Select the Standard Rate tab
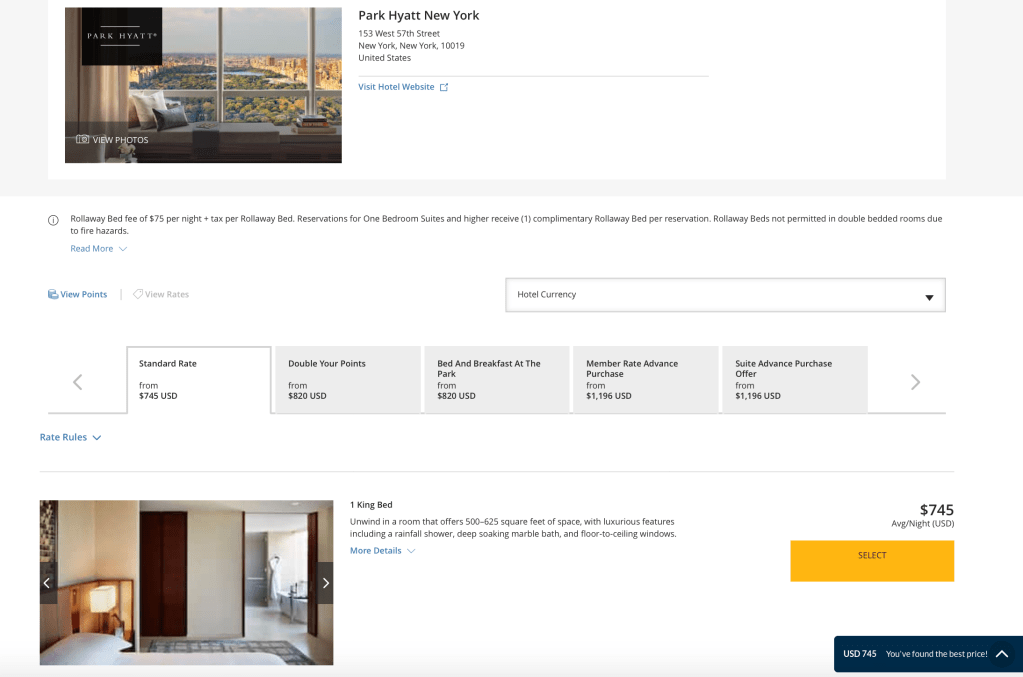The image size is (1023, 677). pos(199,379)
